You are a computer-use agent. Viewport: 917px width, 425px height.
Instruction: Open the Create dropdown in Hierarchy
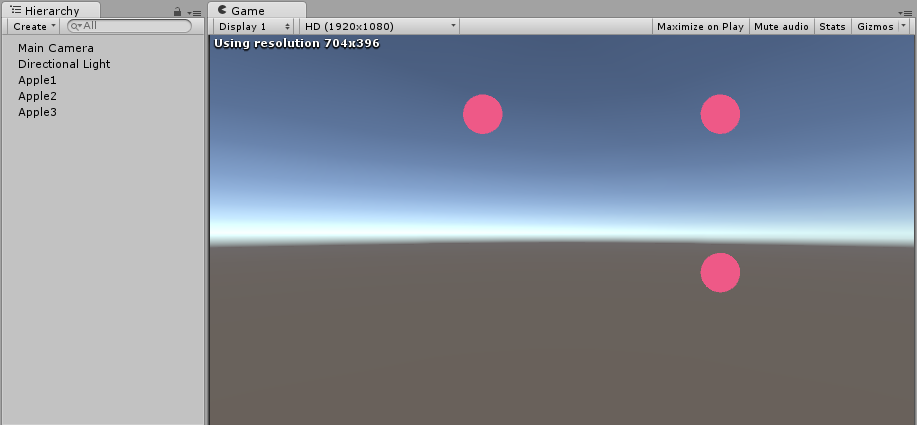(33, 26)
